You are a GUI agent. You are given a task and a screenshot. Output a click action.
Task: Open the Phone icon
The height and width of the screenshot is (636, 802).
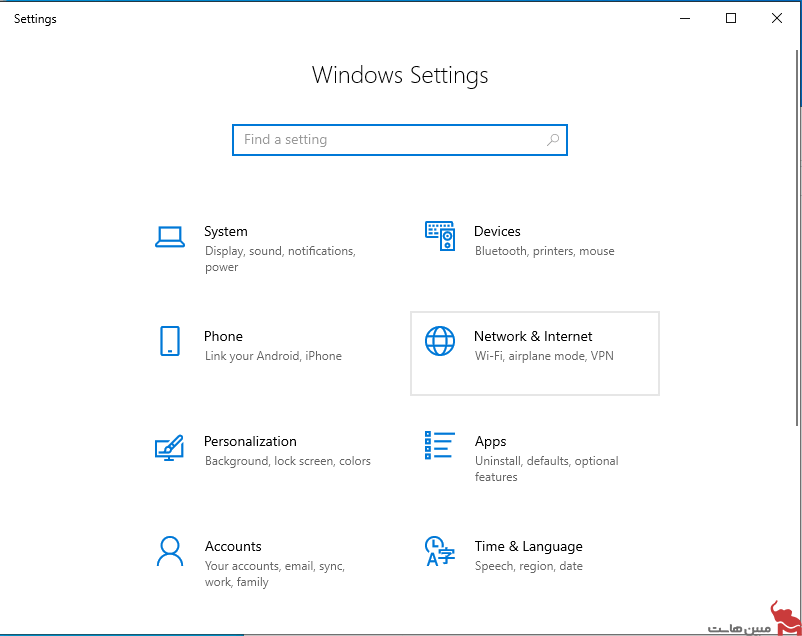coord(170,341)
